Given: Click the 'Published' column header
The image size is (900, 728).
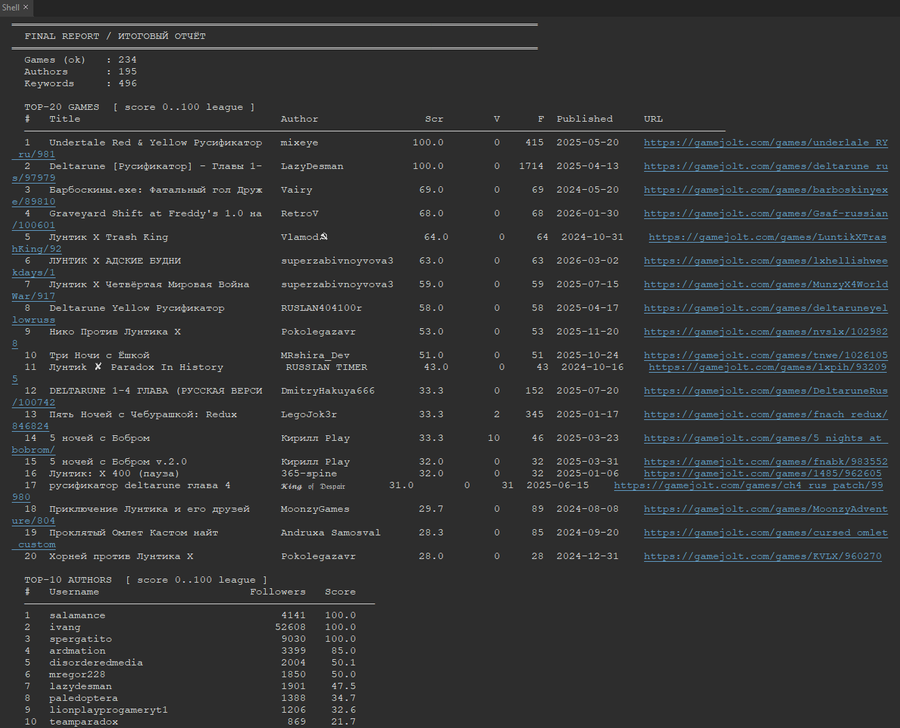Looking at the screenshot, I should 584,119.
